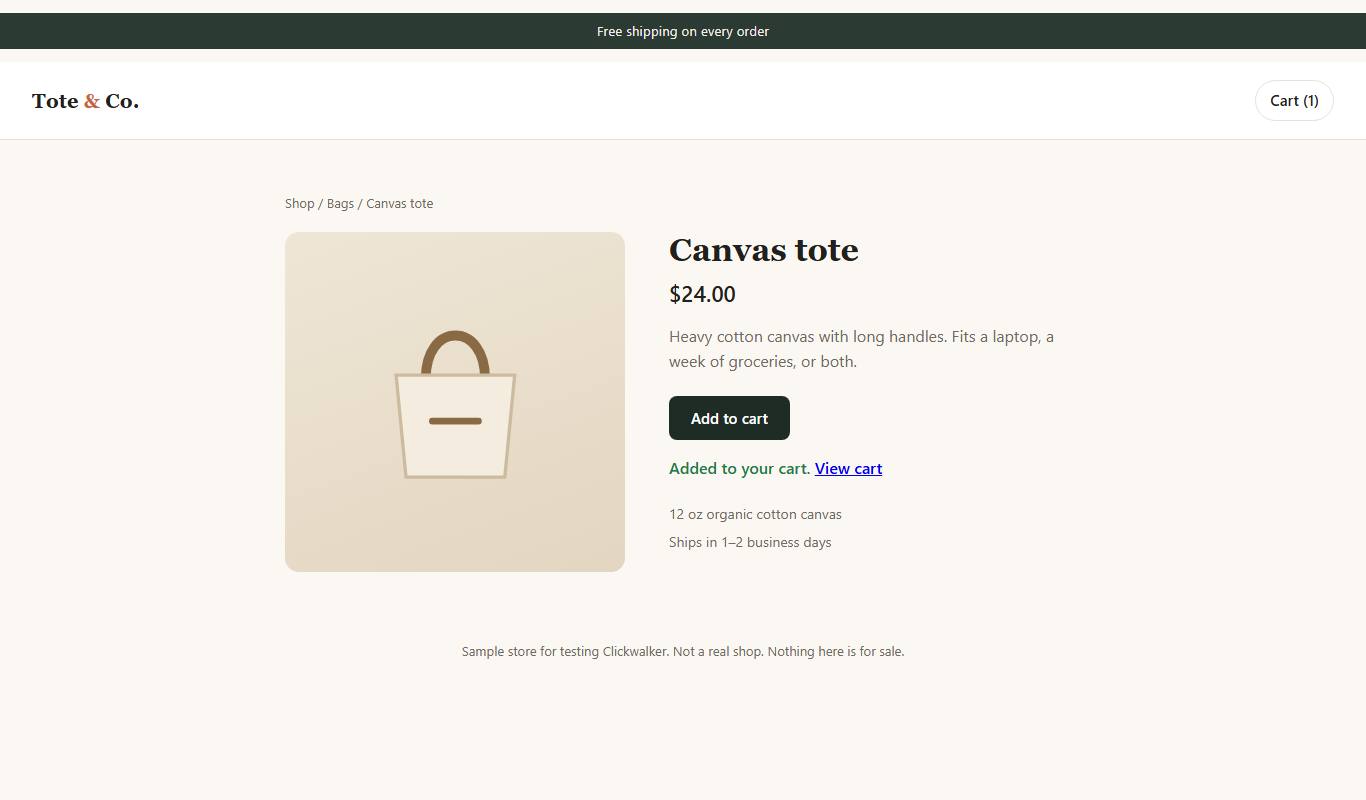The width and height of the screenshot is (1366, 800).
Task: Select the breadcrumb text 'Shop / Bags / Canvas tote'
Action: (x=359, y=203)
